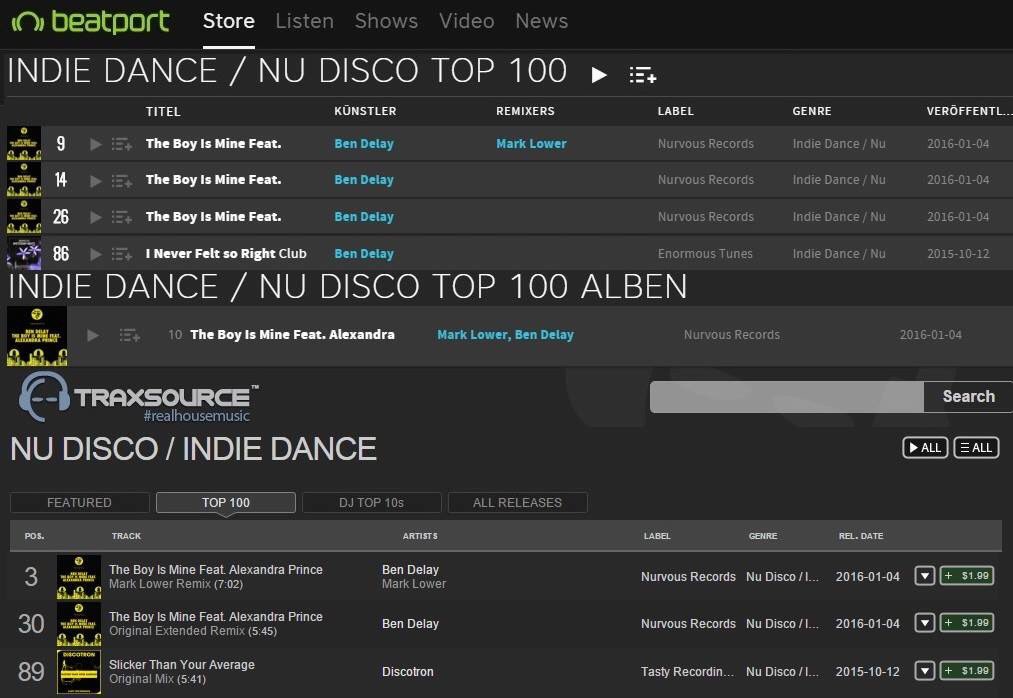Open Tasty Recordings label link
This screenshot has height=698, width=1013.
pos(687,672)
